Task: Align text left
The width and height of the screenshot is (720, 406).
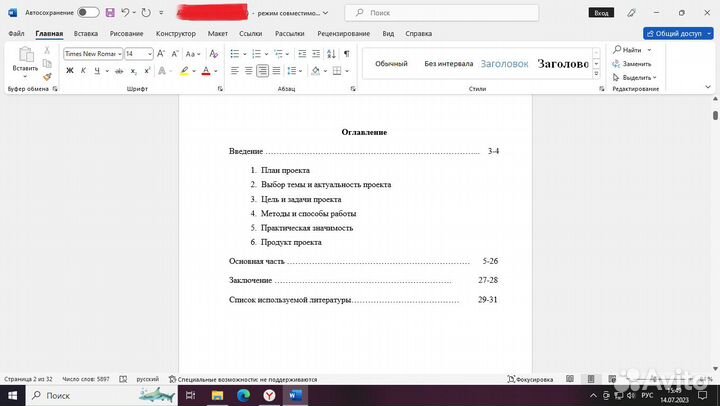Action: tap(235, 71)
